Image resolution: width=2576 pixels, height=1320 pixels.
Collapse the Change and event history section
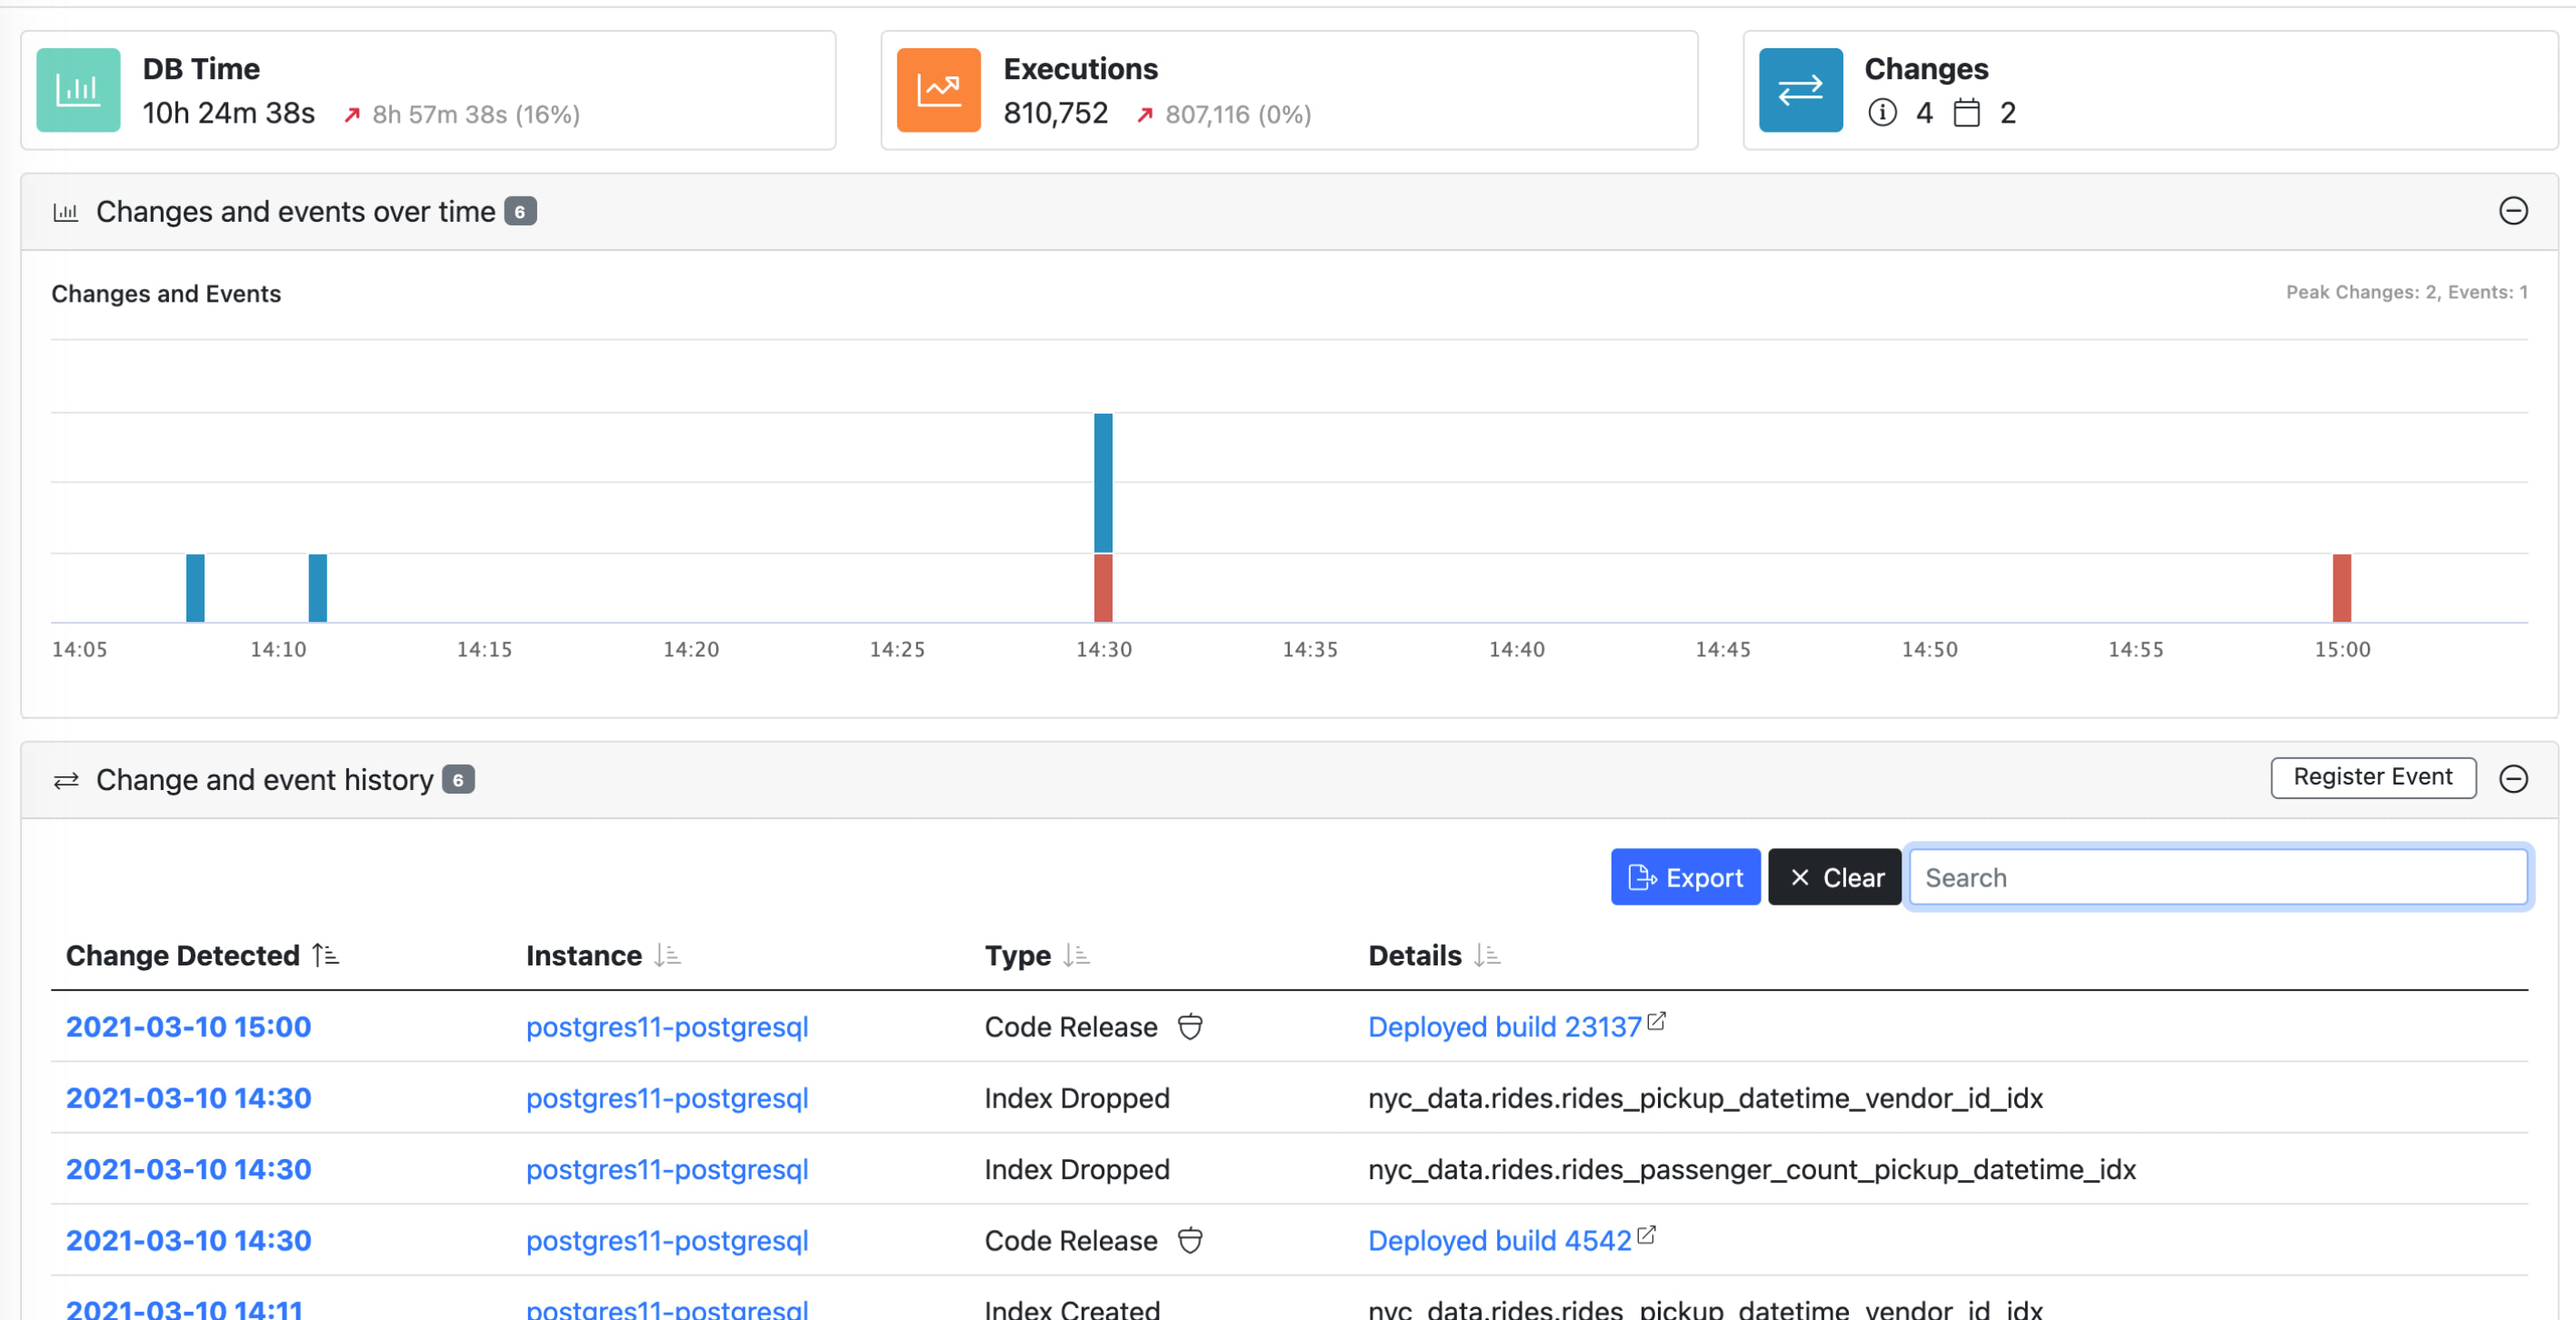pos(2517,779)
